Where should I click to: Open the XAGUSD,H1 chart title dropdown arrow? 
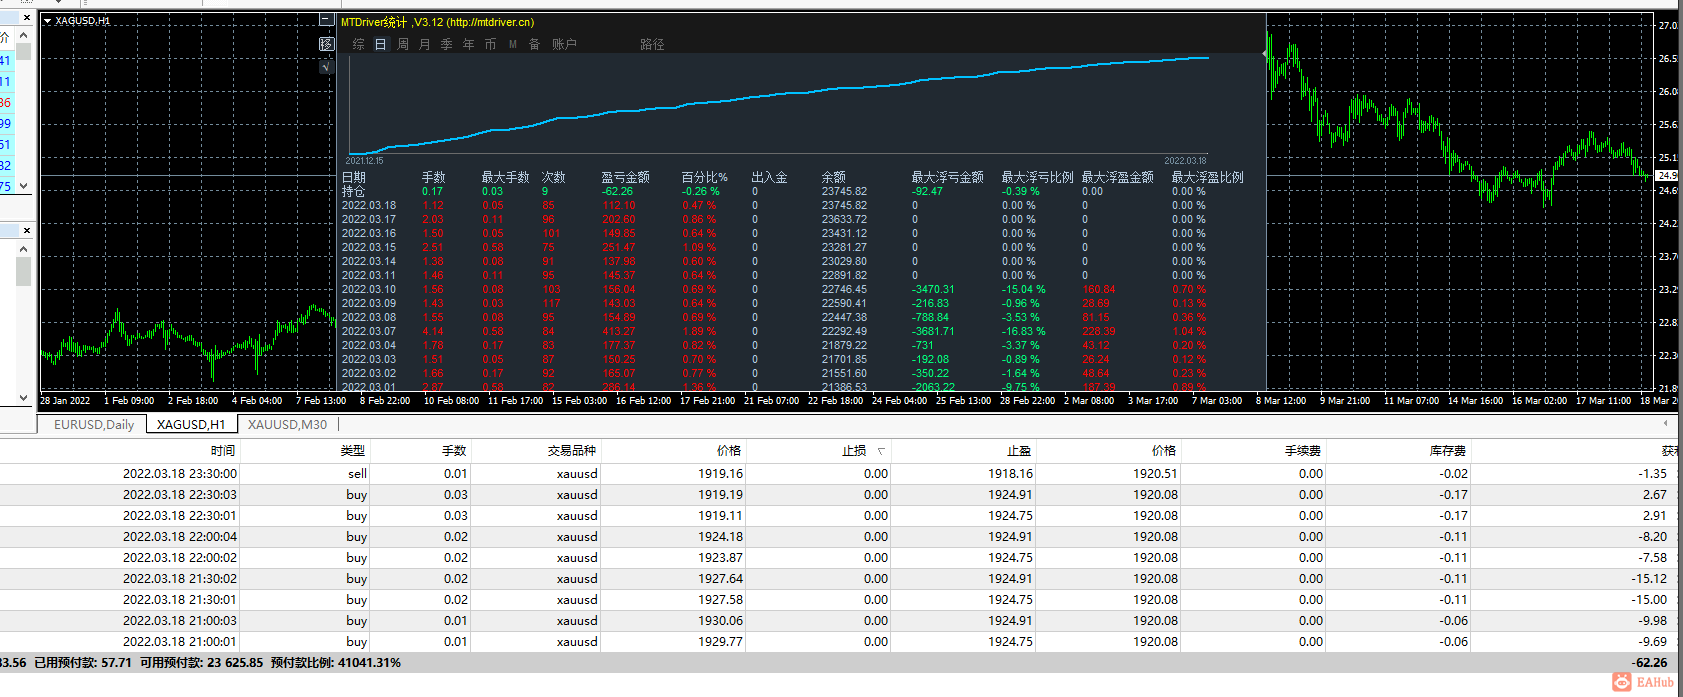pyautogui.click(x=47, y=20)
